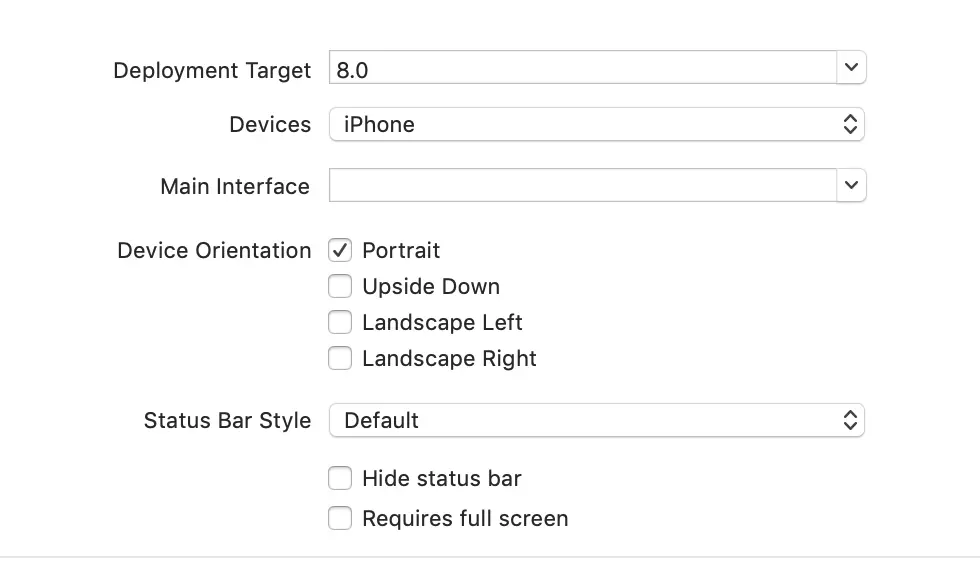The width and height of the screenshot is (980, 574).
Task: Check the Landscape Right checkbox
Action: point(340,358)
